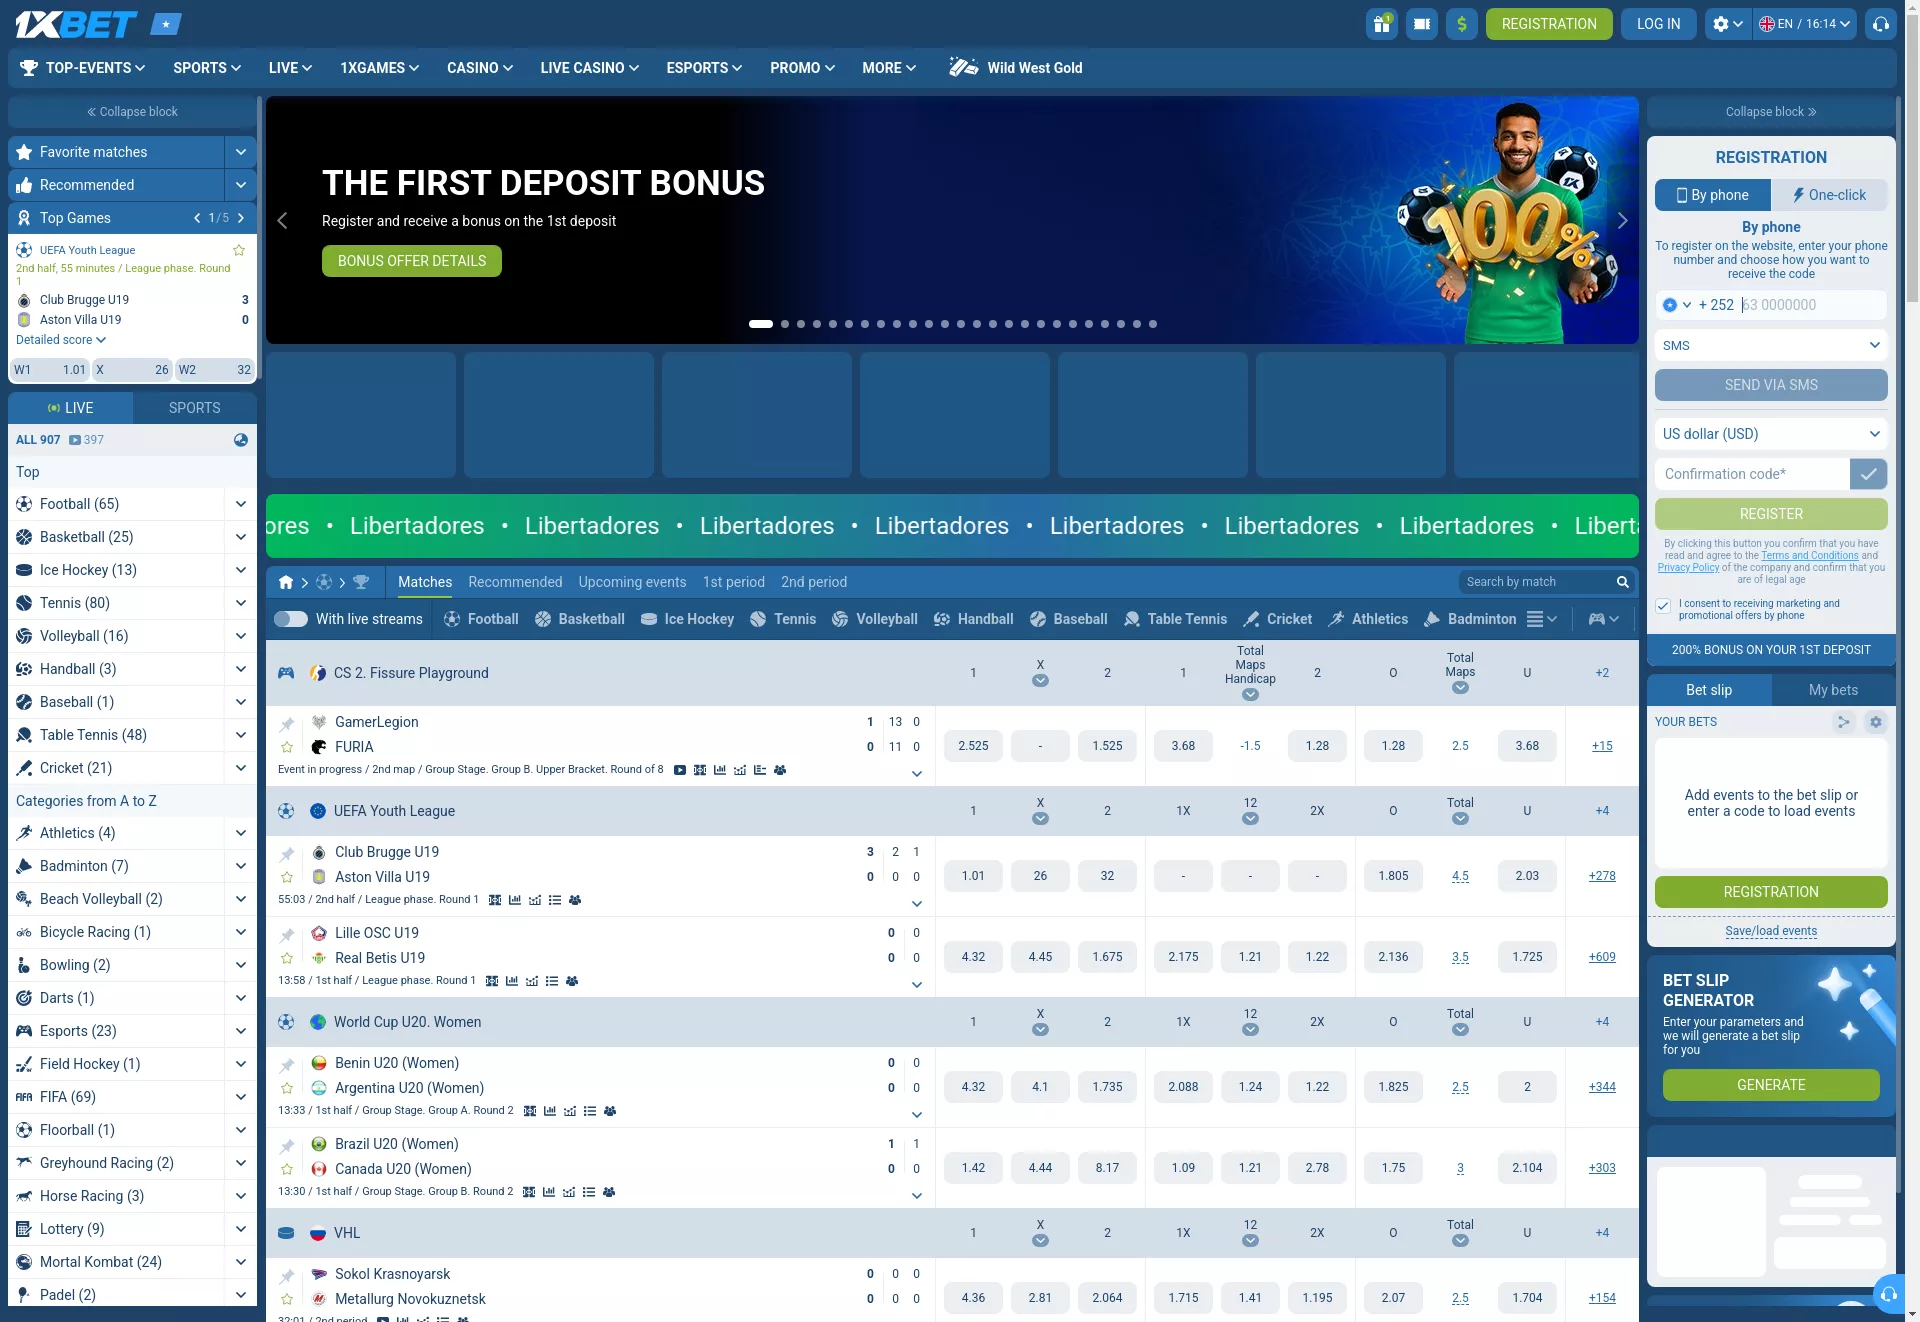This screenshot has width=1920, height=1322.
Task: Toggle marketing consent checkbox
Action: [1663, 605]
